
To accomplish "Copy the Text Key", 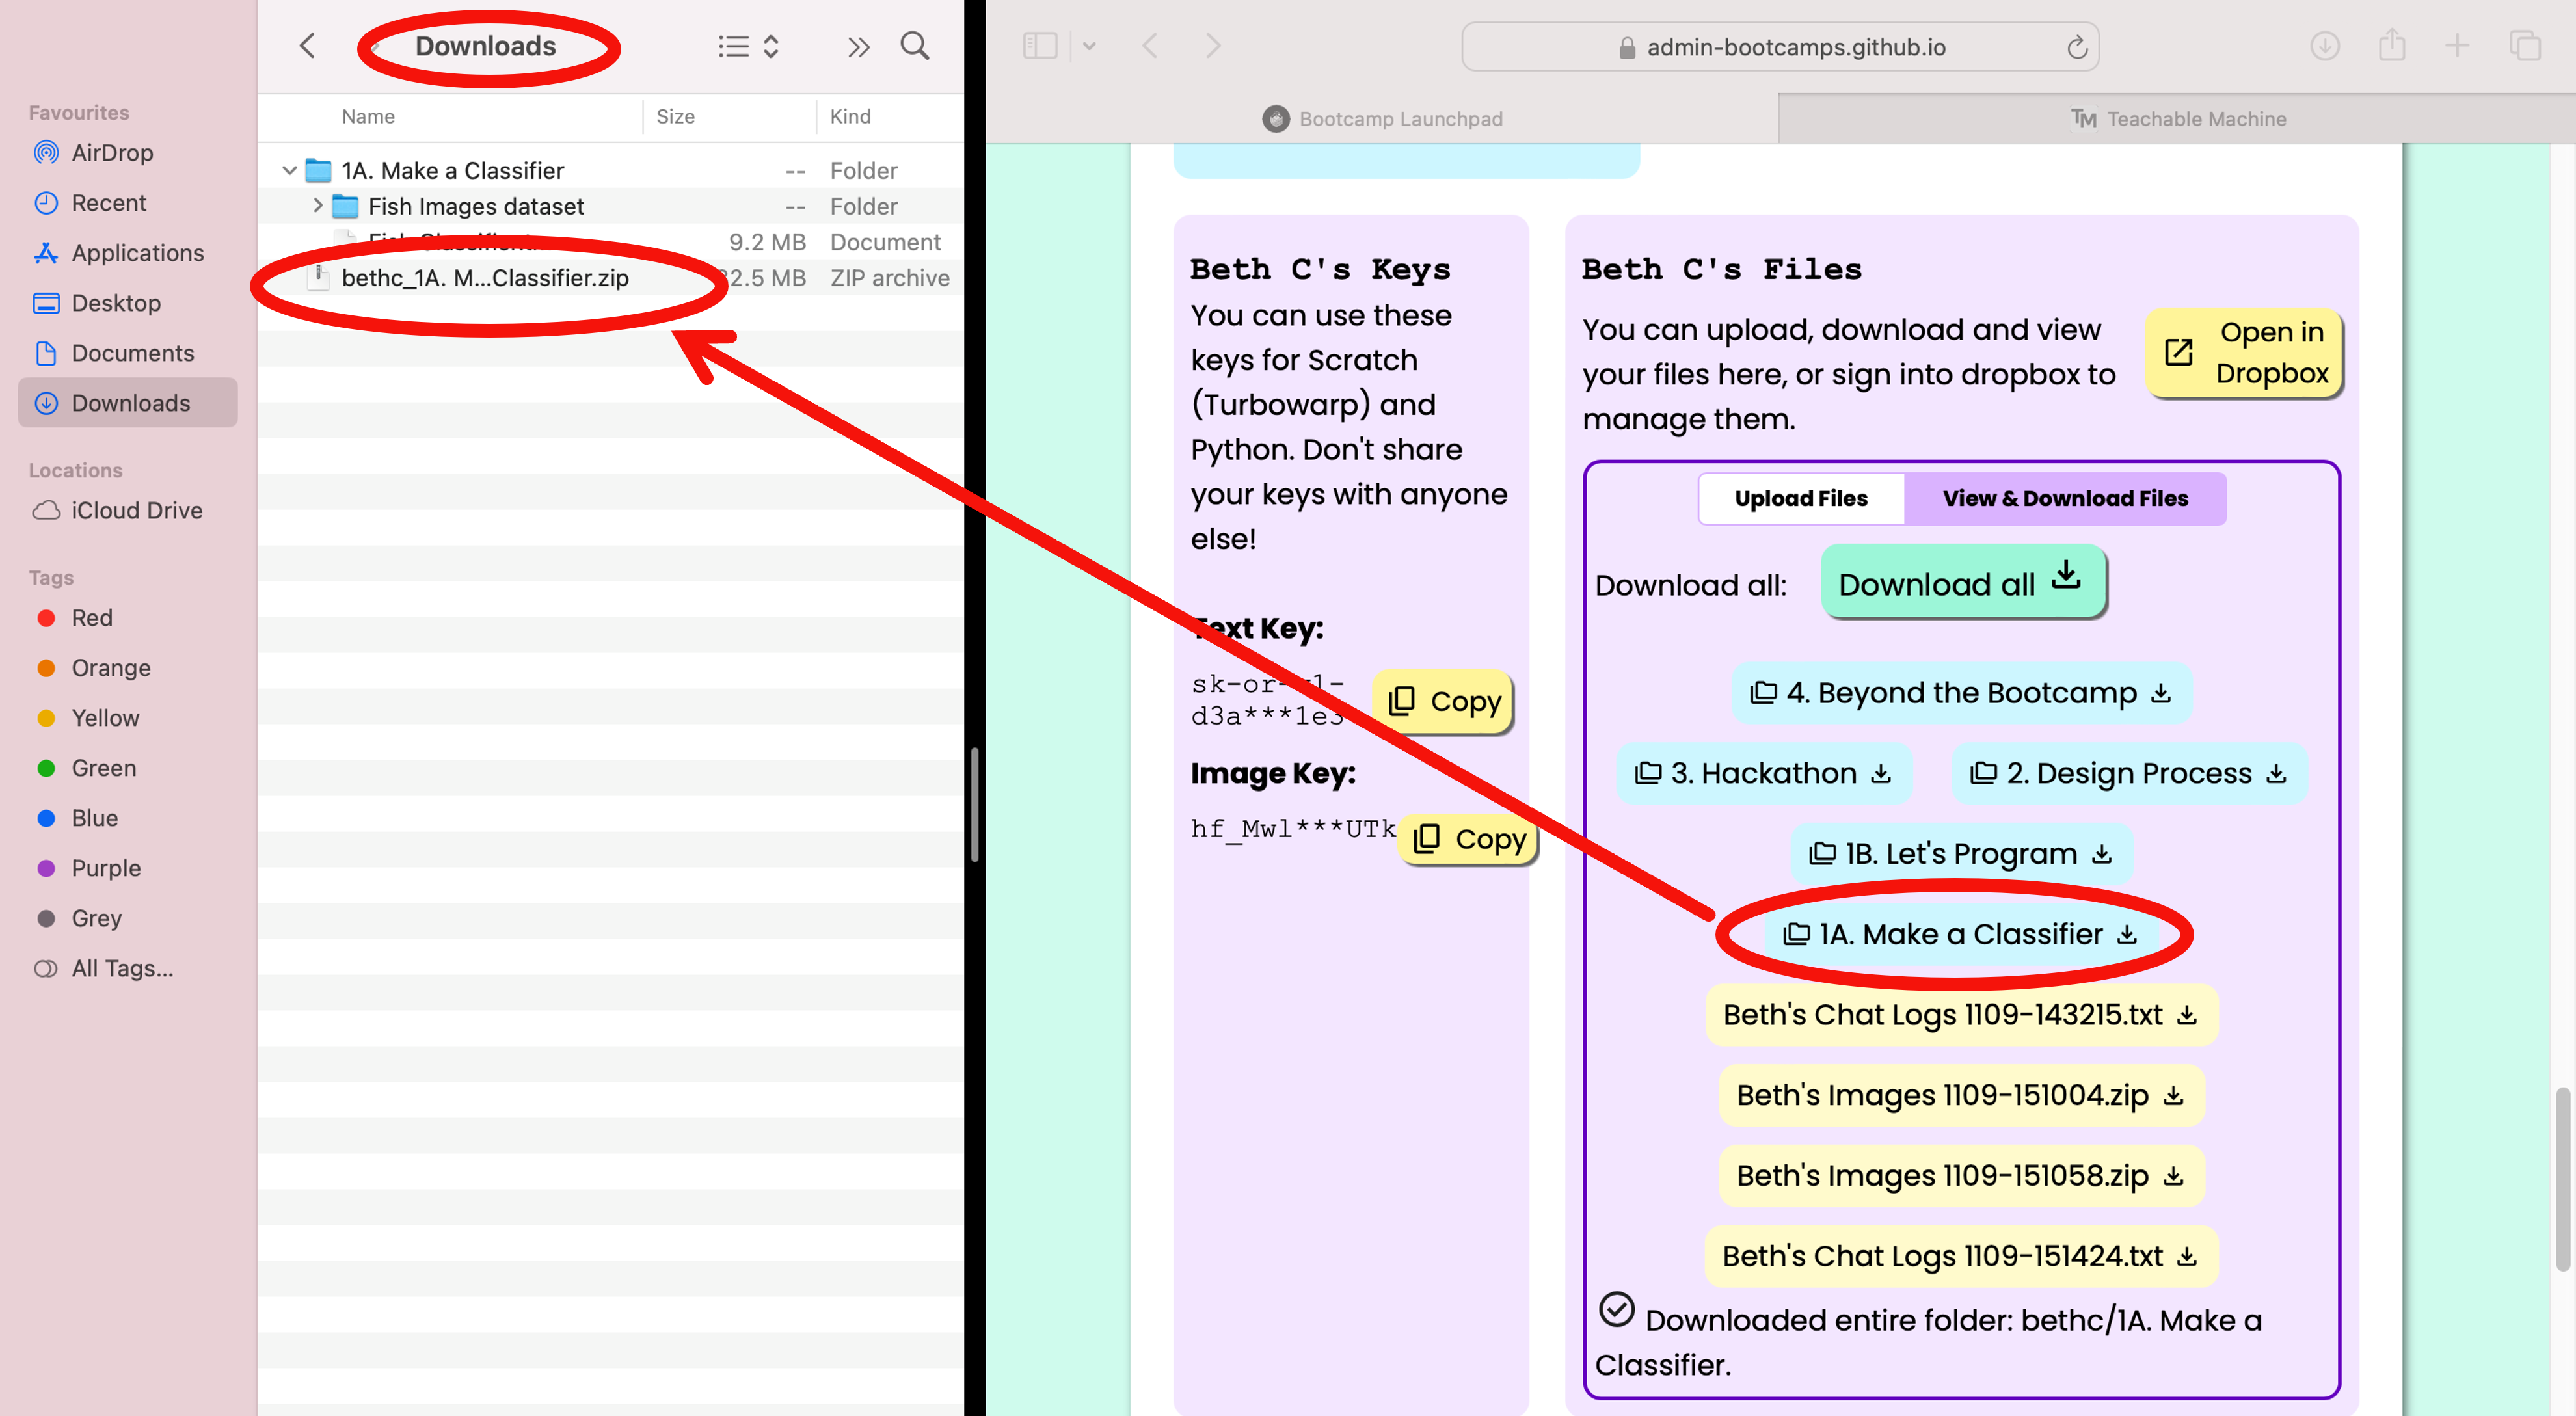I will (x=1443, y=701).
